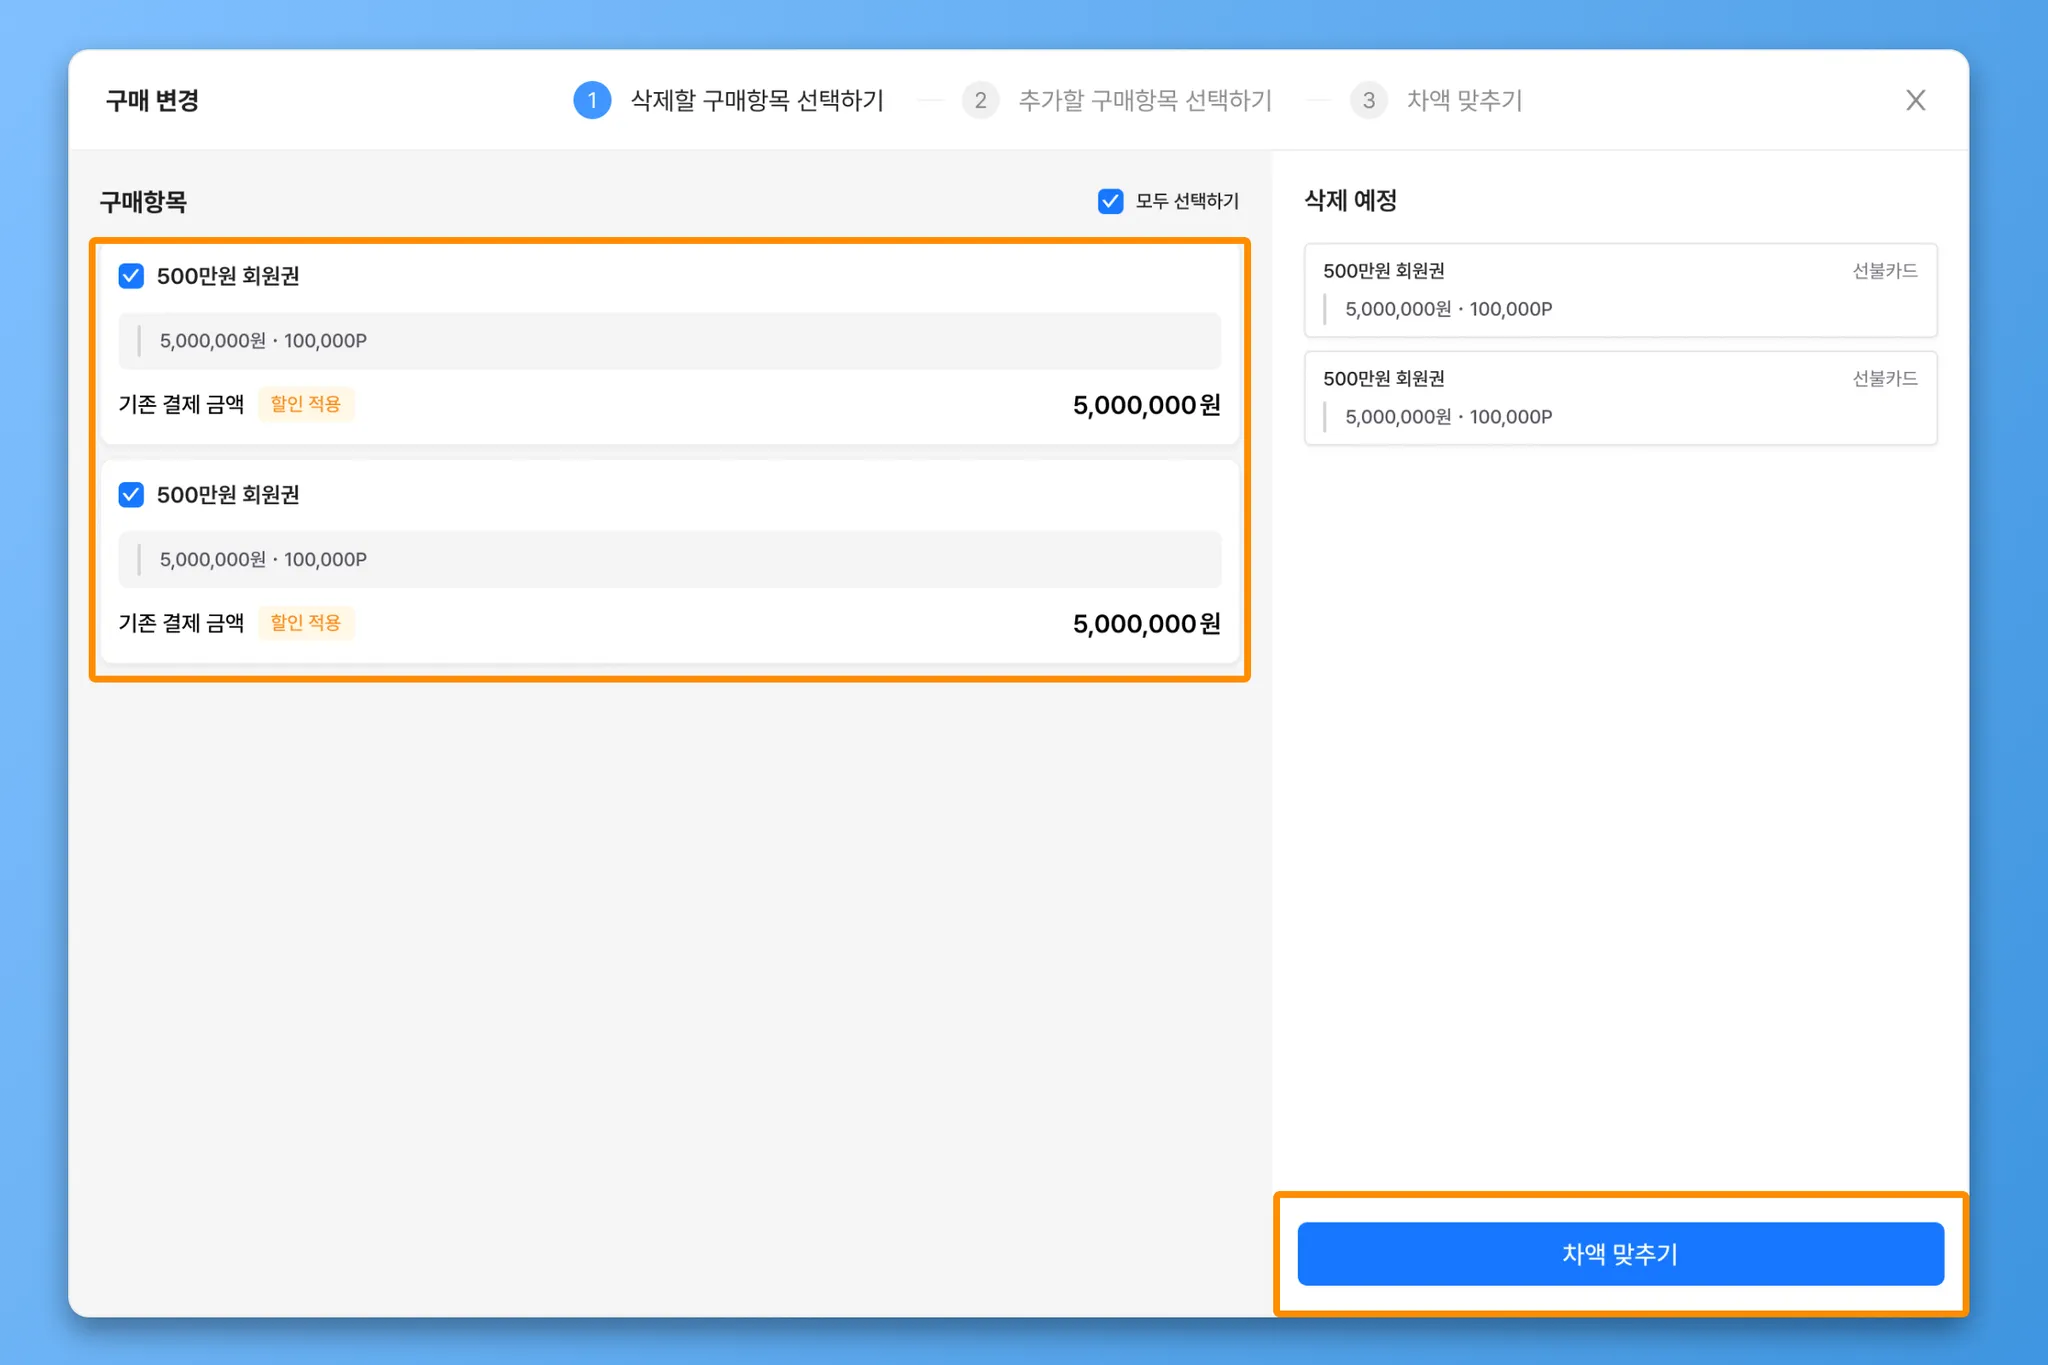
Task: Click the step 2 circle number icon
Action: click(x=980, y=100)
